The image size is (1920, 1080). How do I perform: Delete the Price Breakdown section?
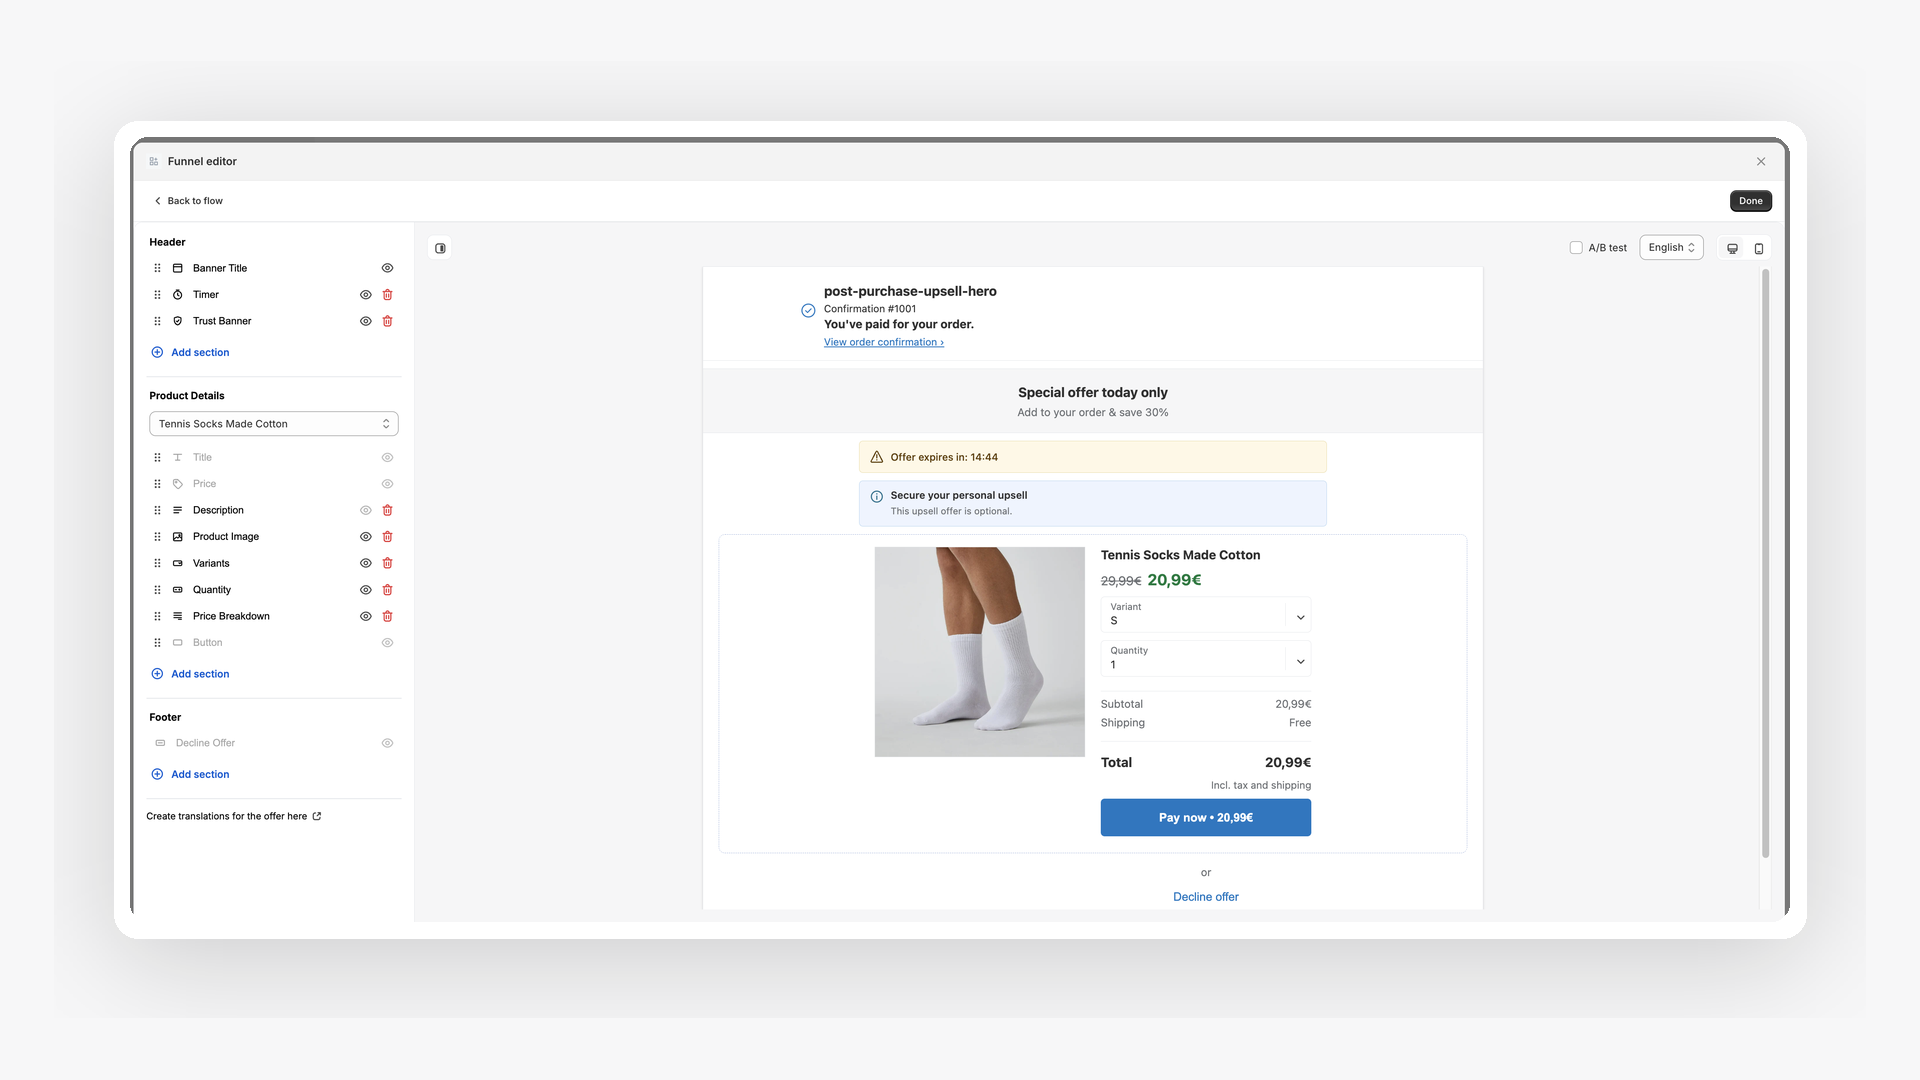[x=388, y=616]
